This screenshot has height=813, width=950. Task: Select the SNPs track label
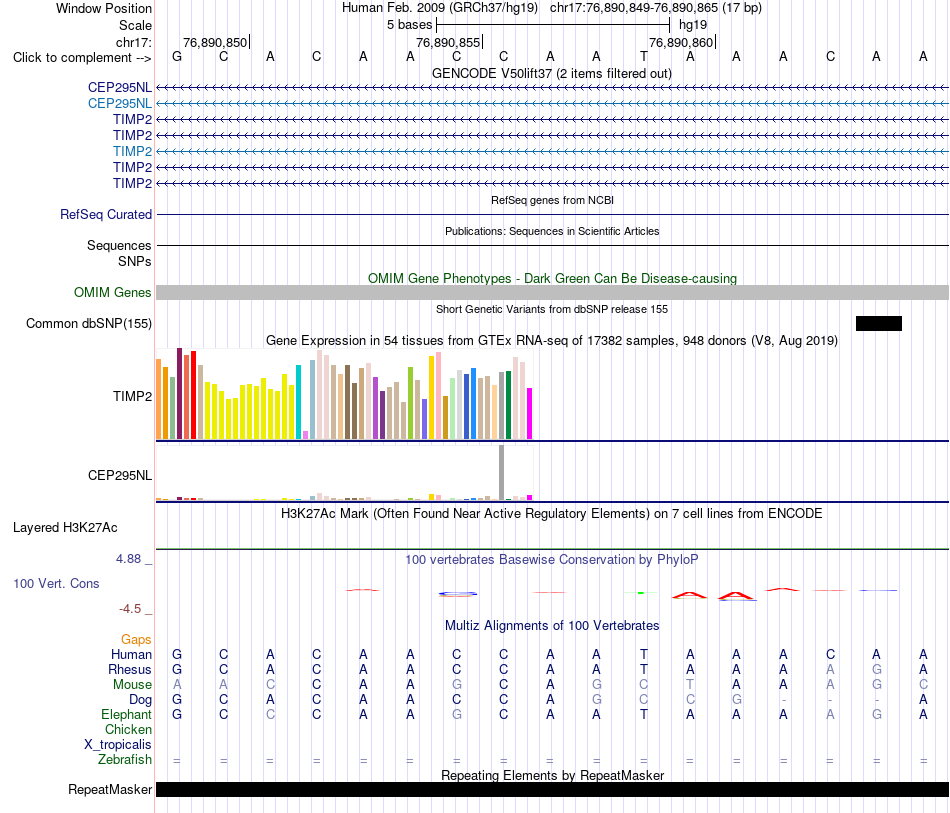click(x=135, y=261)
